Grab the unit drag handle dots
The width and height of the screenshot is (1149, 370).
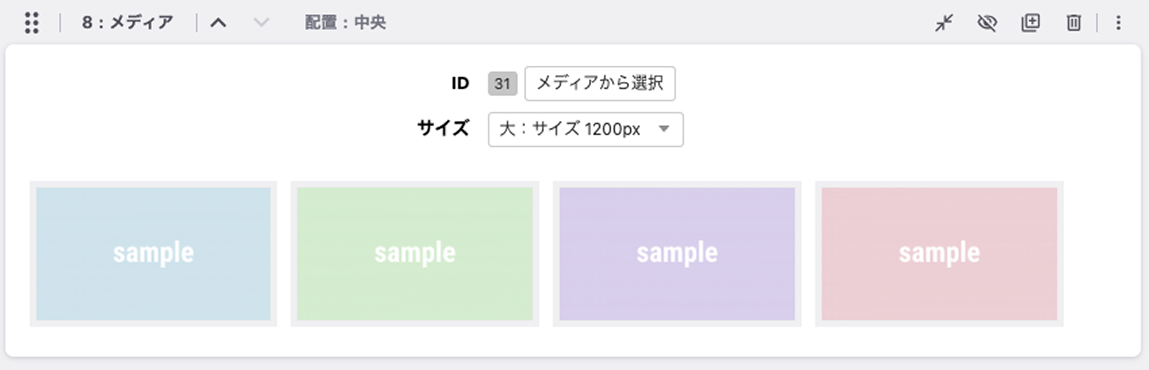tap(32, 23)
